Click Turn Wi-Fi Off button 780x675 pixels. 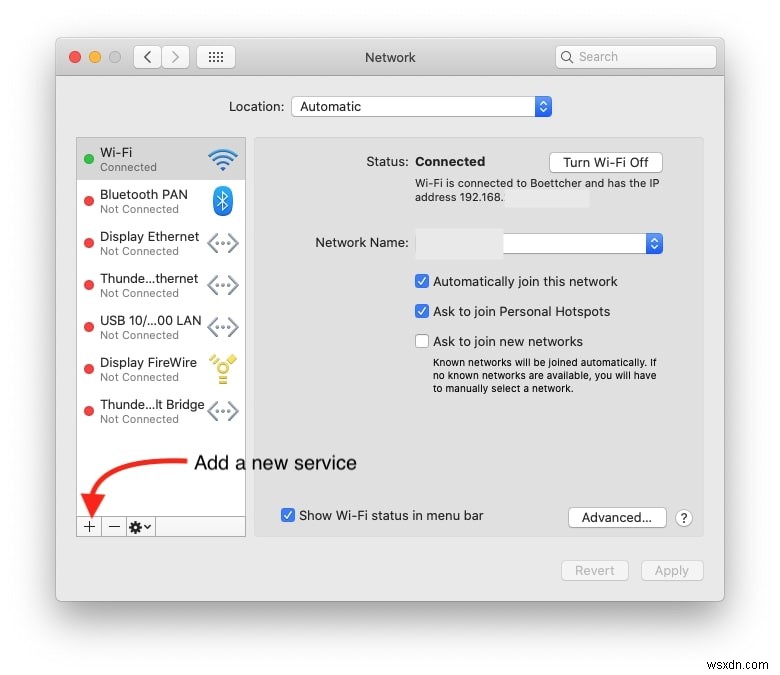point(605,162)
